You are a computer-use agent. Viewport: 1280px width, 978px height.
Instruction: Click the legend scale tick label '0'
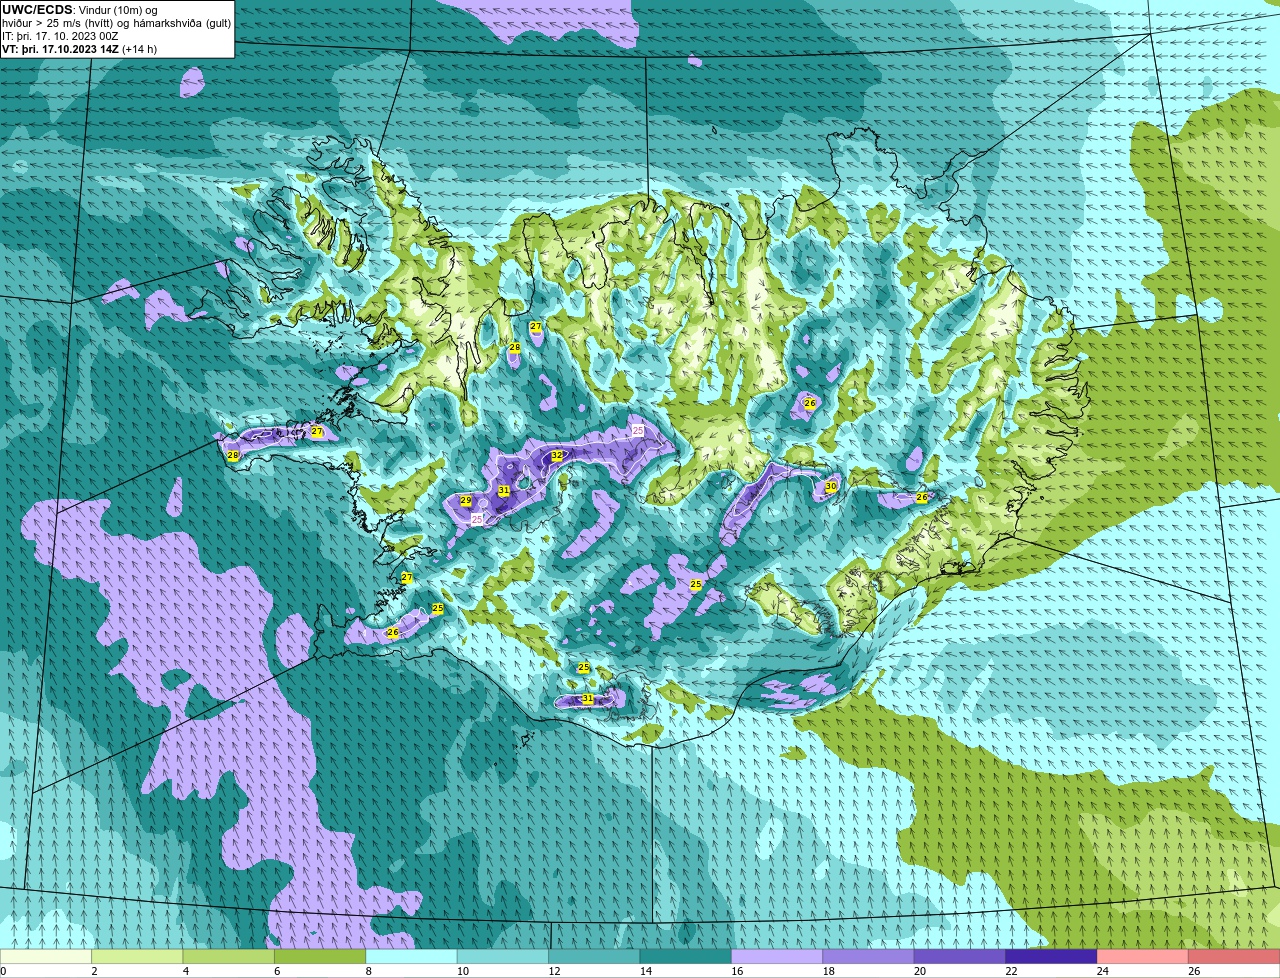coord(4,971)
